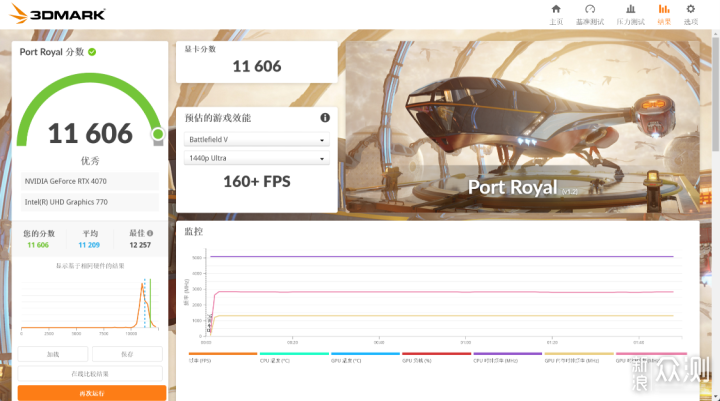This screenshot has height=401, width=720.
Task: Open the Results (结果) chart icon
Action: [x=664, y=13]
